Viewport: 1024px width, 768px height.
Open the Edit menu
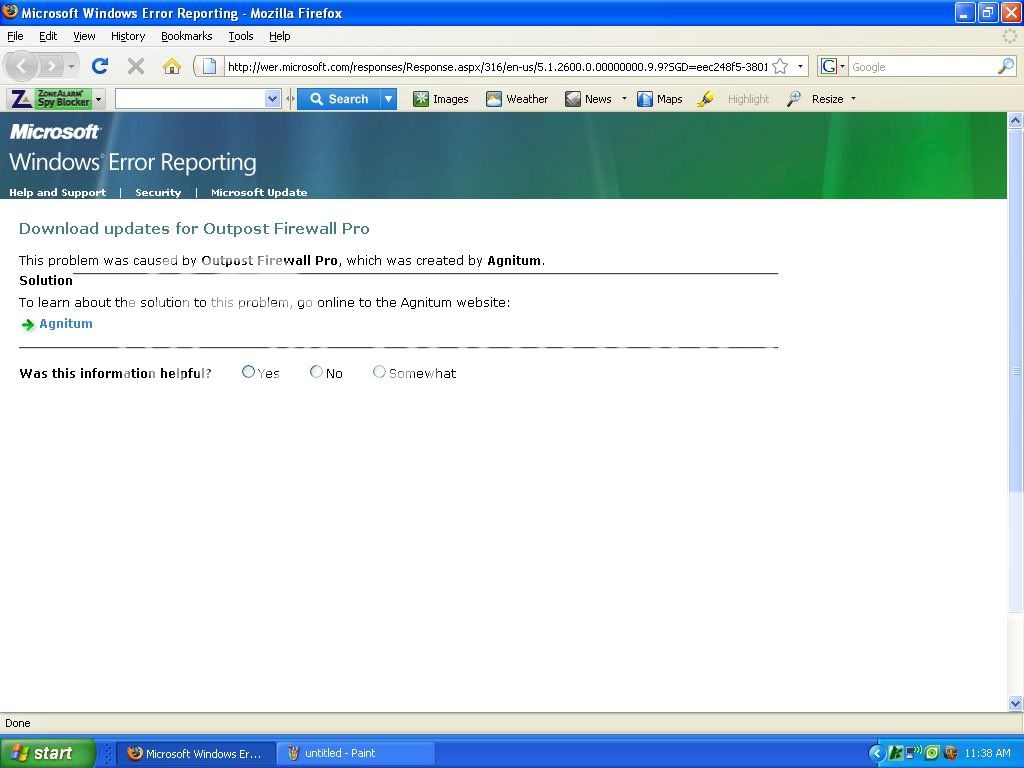(x=48, y=36)
